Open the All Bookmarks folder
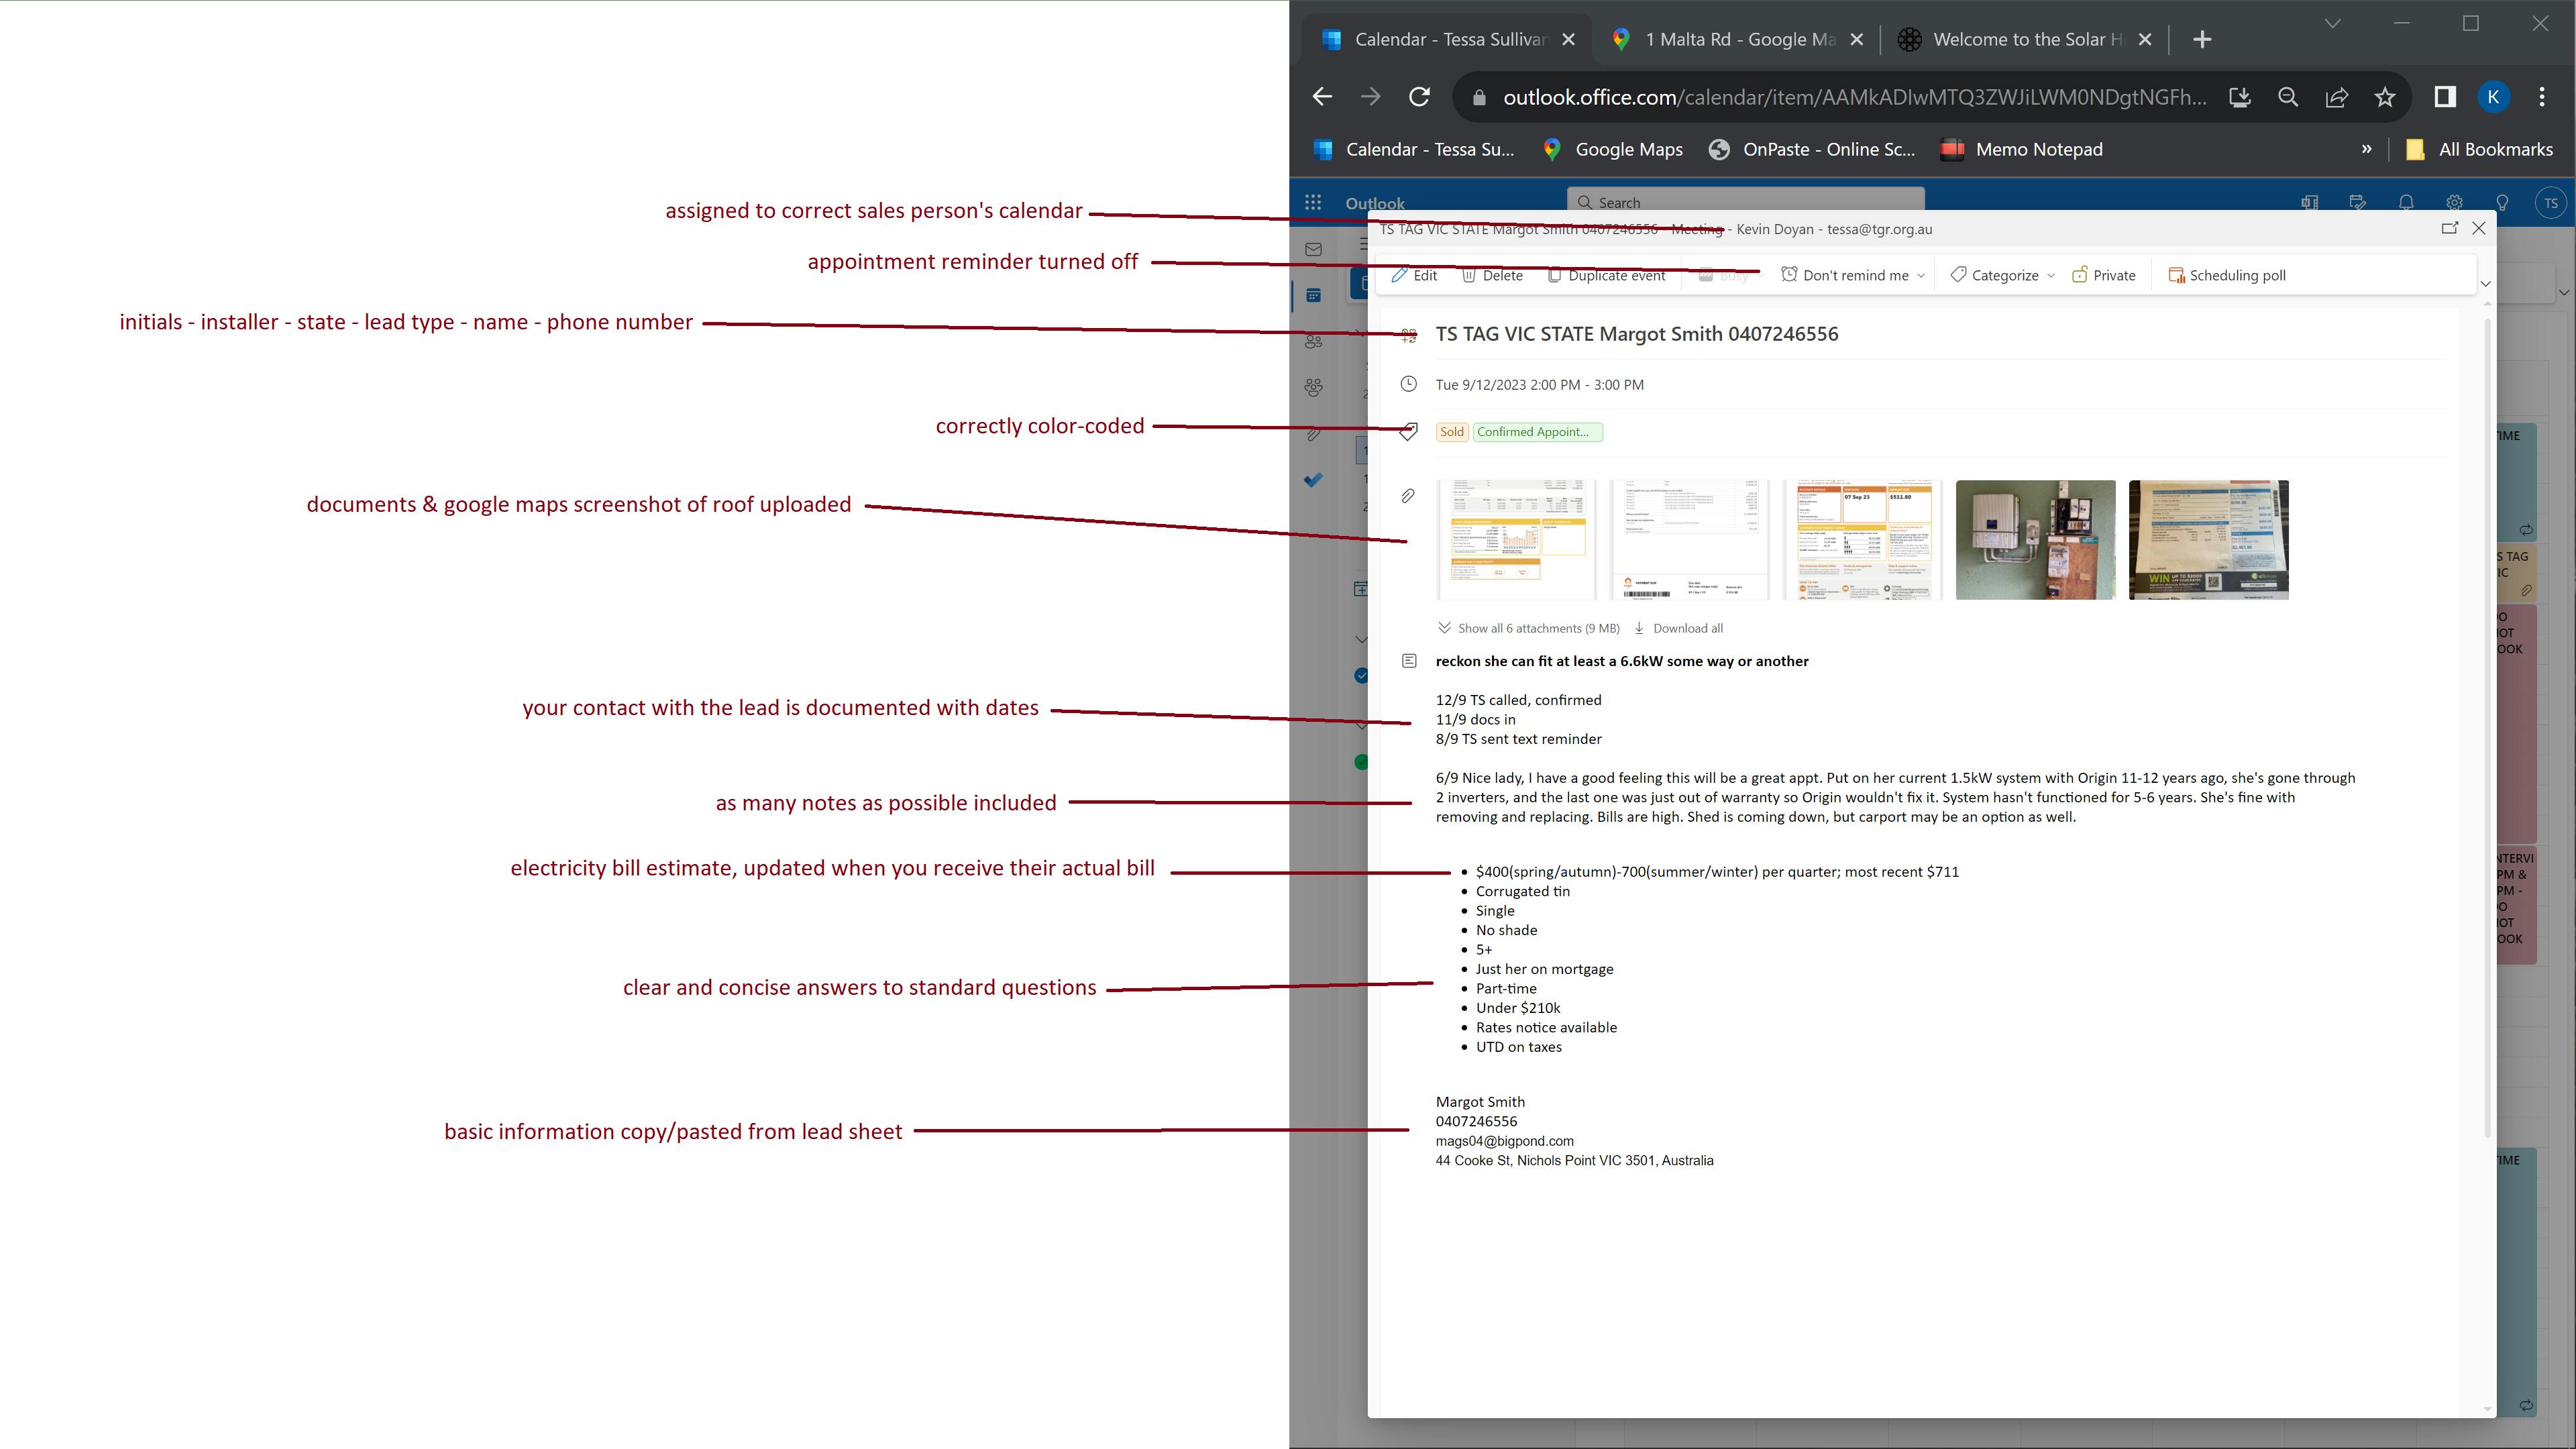Image resolution: width=2576 pixels, height=1449 pixels. pyautogui.click(x=2479, y=149)
